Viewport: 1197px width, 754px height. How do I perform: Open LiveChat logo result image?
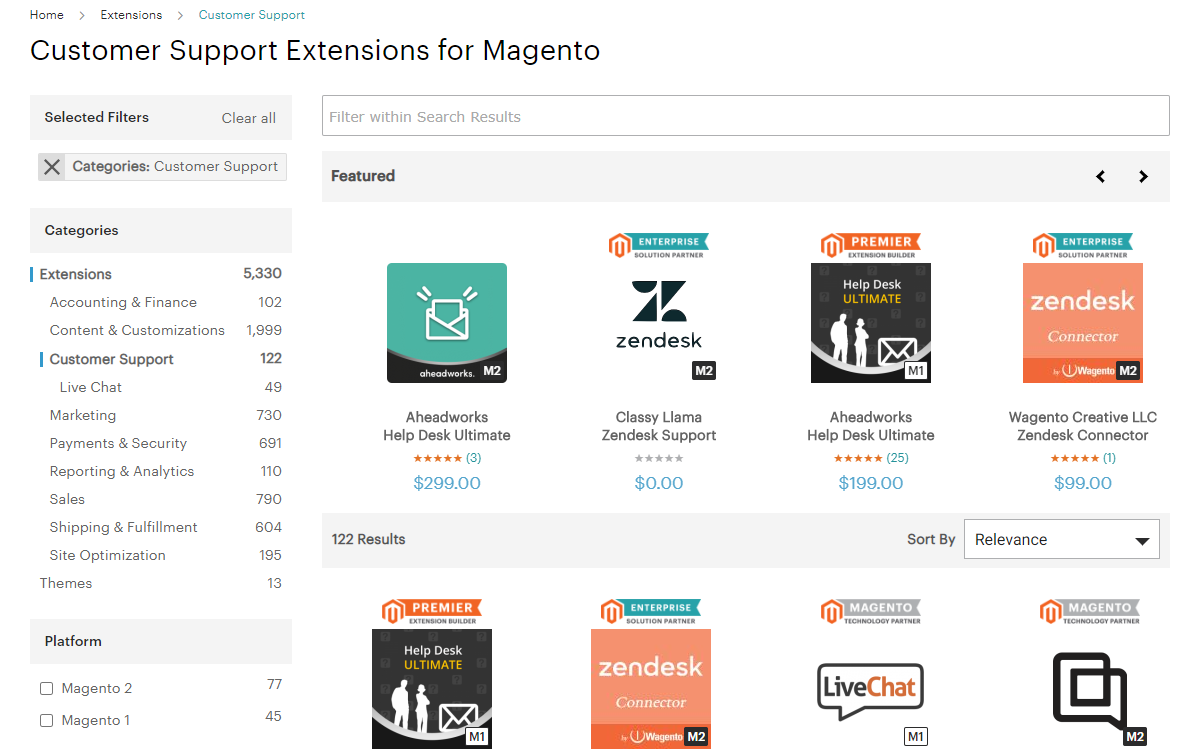pos(871,689)
